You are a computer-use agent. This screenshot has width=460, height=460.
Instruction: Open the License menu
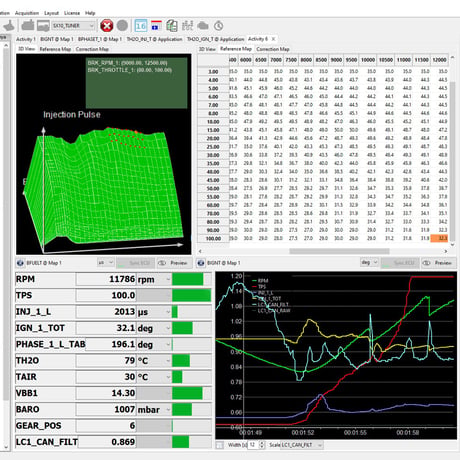click(72, 13)
